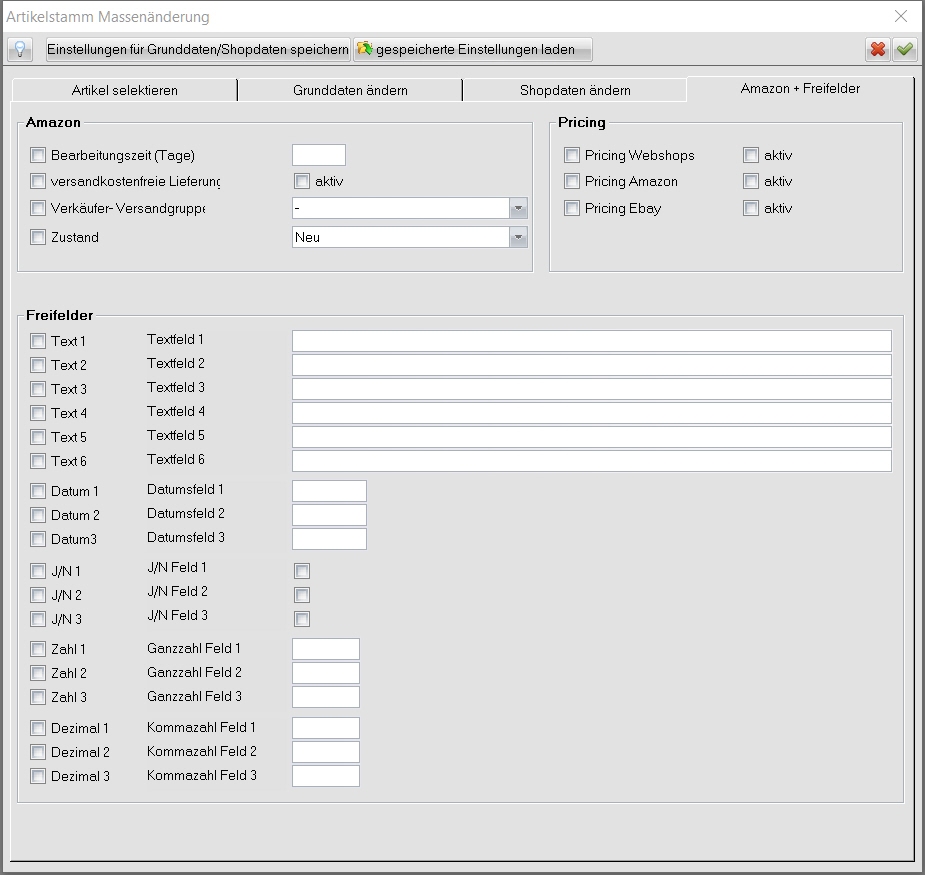Enable Bearbeitungszeit (Tage) checkbox

click(x=38, y=155)
